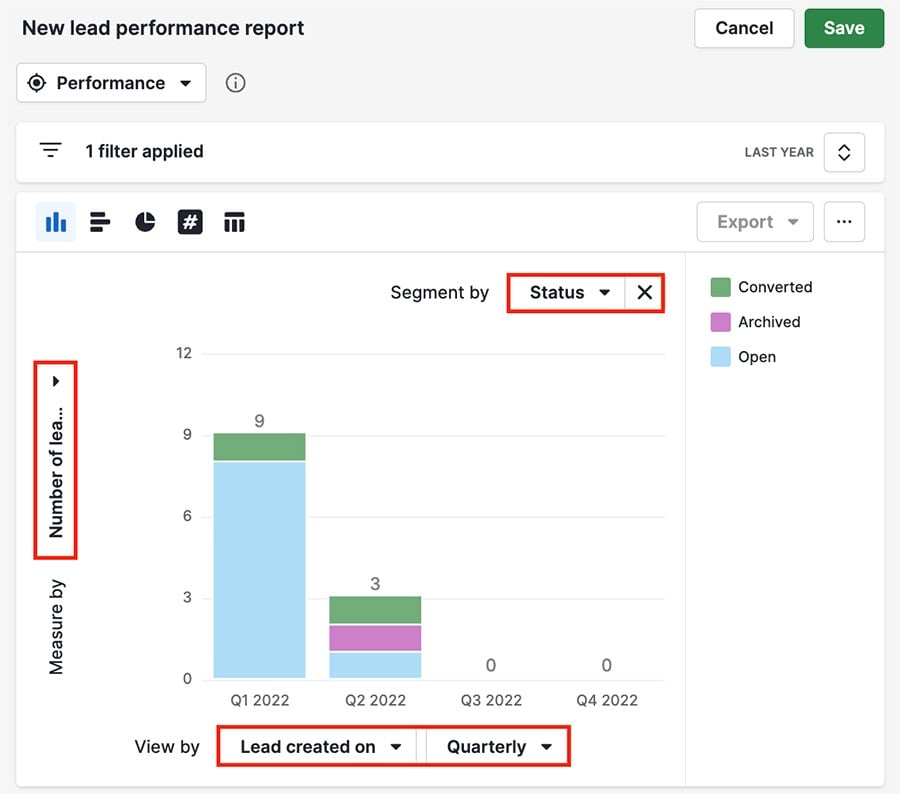Open the filters panel via filter icon
Screen dimensions: 900x794
(x=50, y=150)
